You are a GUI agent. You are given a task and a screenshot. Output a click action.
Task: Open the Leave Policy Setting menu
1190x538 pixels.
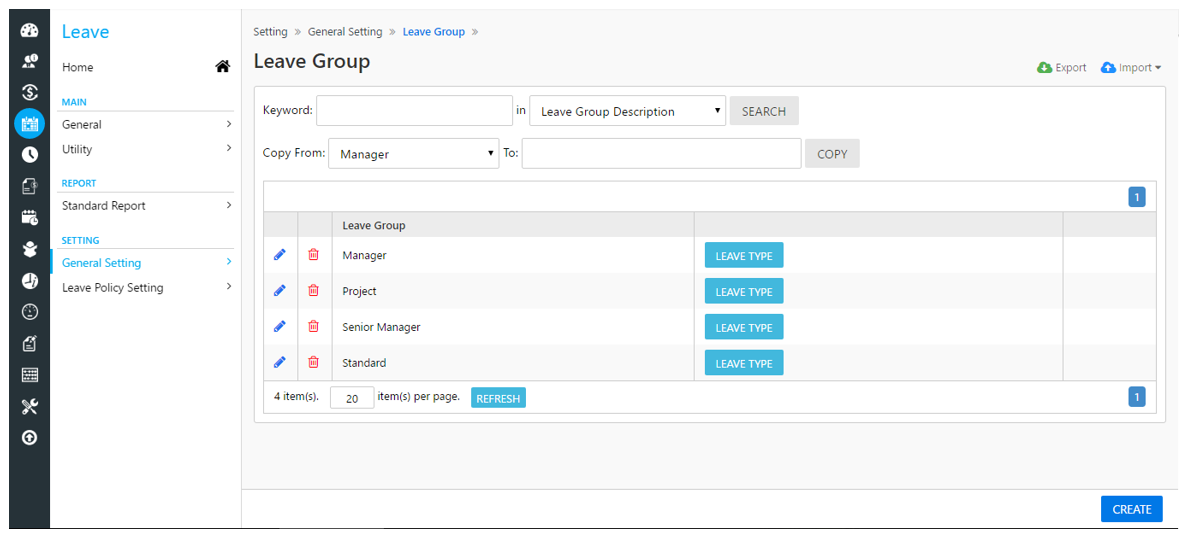click(146, 288)
